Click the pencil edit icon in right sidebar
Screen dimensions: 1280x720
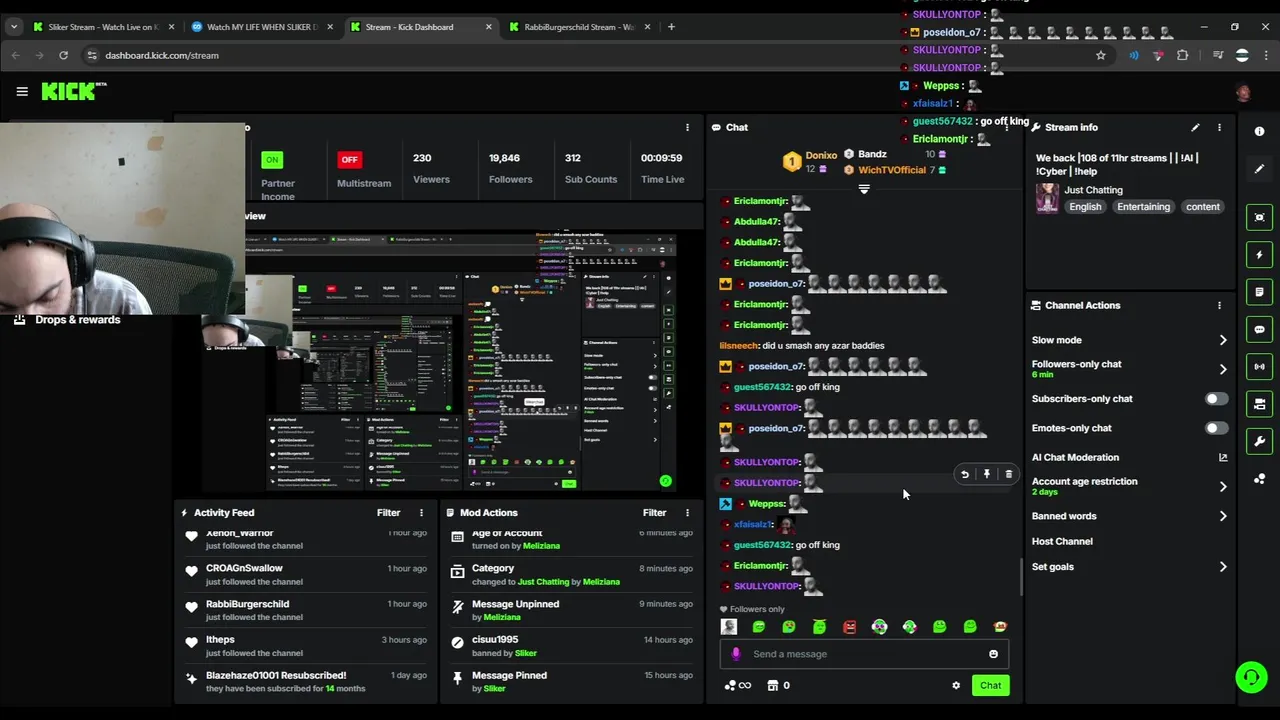[1259, 169]
